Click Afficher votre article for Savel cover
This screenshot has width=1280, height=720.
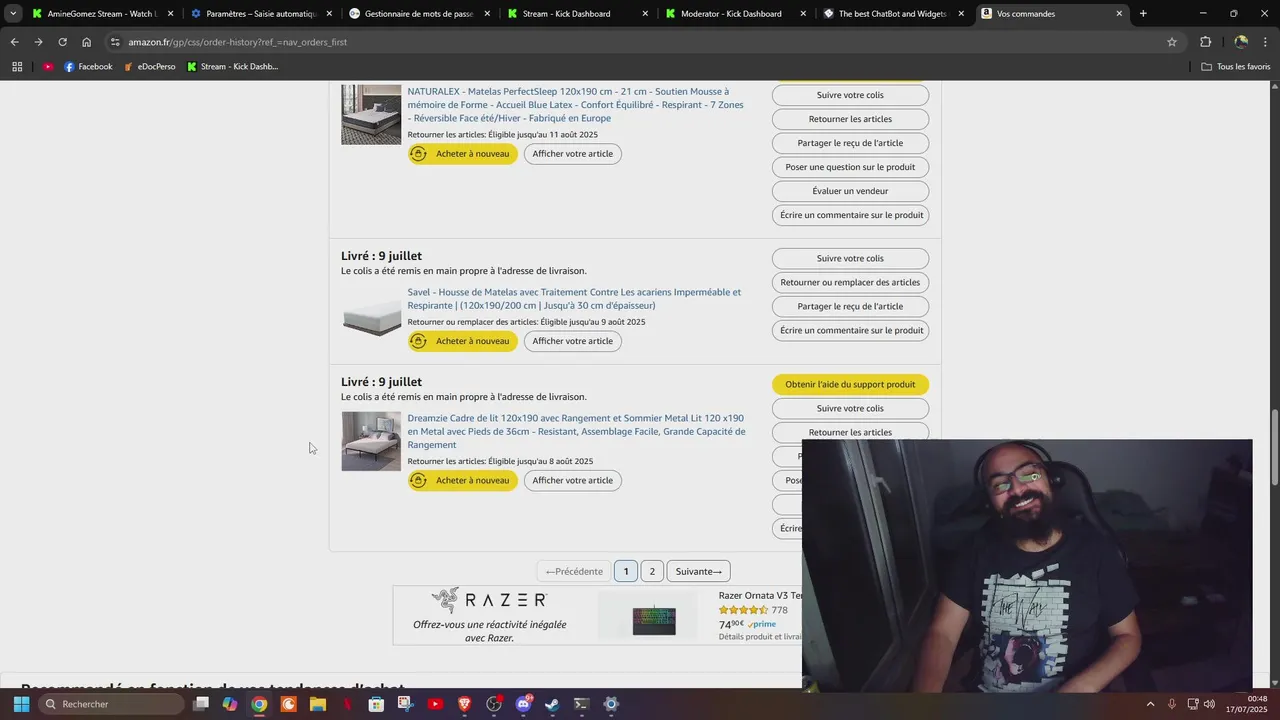tap(573, 341)
